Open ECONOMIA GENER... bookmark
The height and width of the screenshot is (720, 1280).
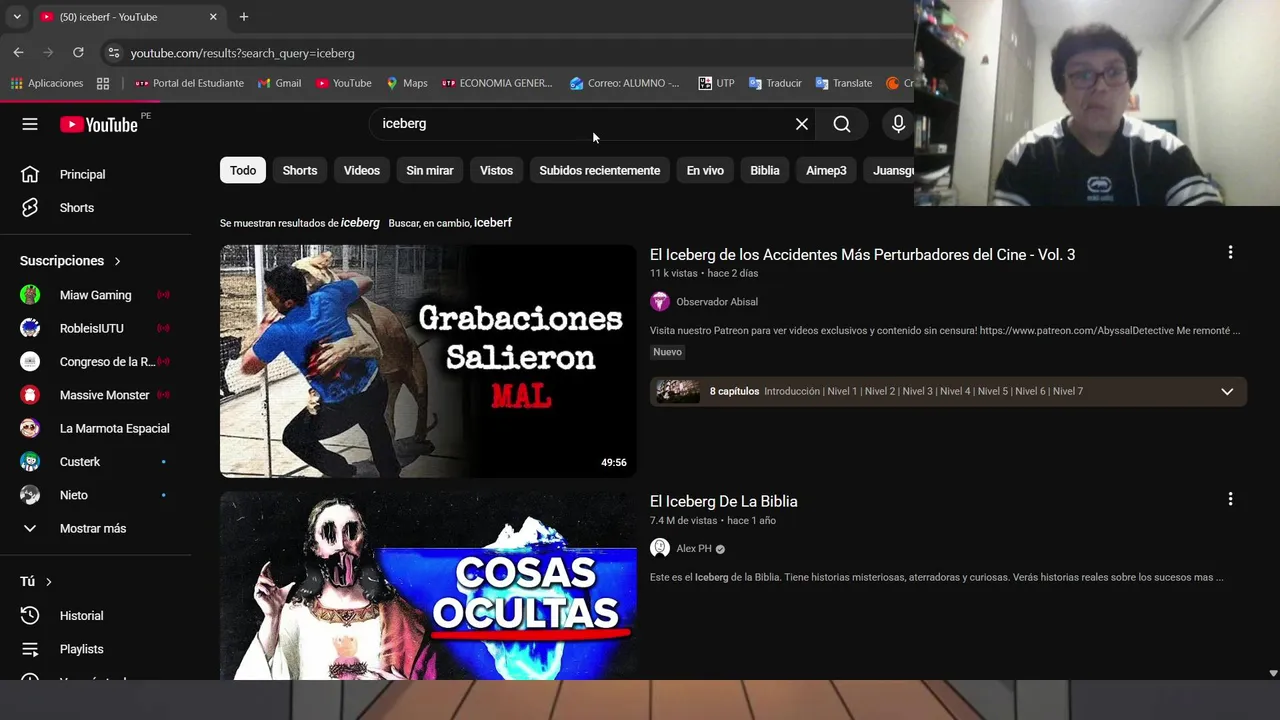(x=497, y=83)
